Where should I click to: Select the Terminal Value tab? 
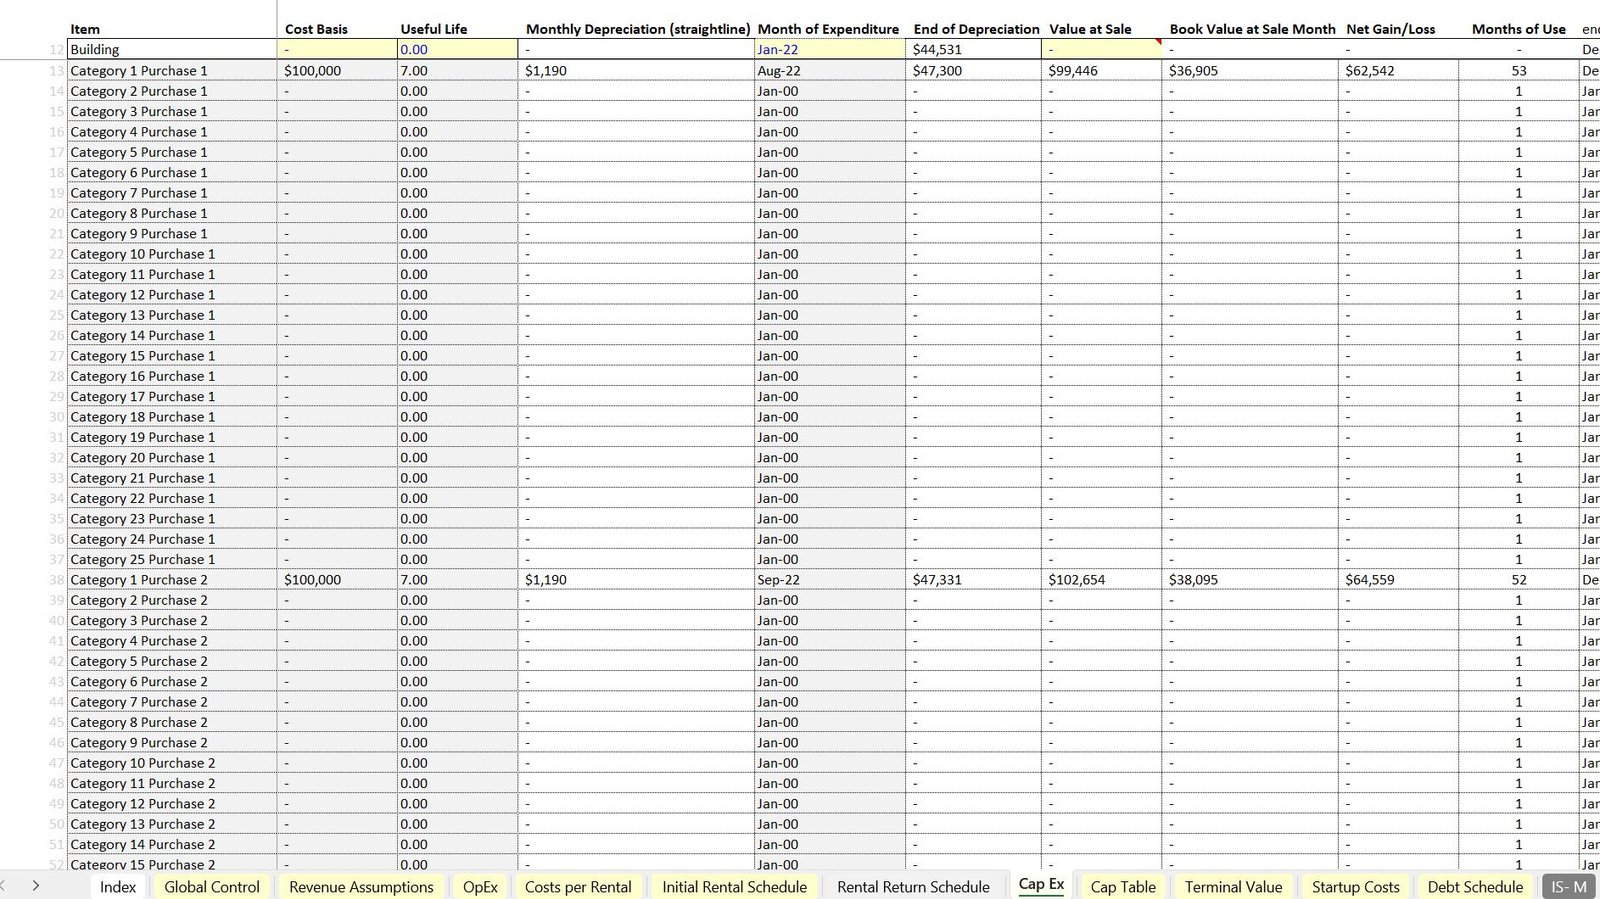[x=1233, y=887]
